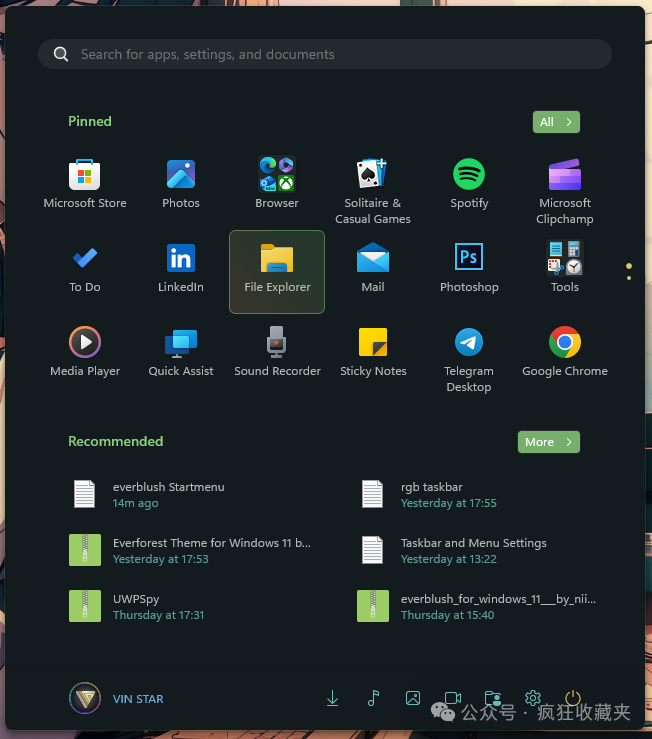Switch to next pinned page dot
This screenshot has height=739, width=652.
coord(629,278)
